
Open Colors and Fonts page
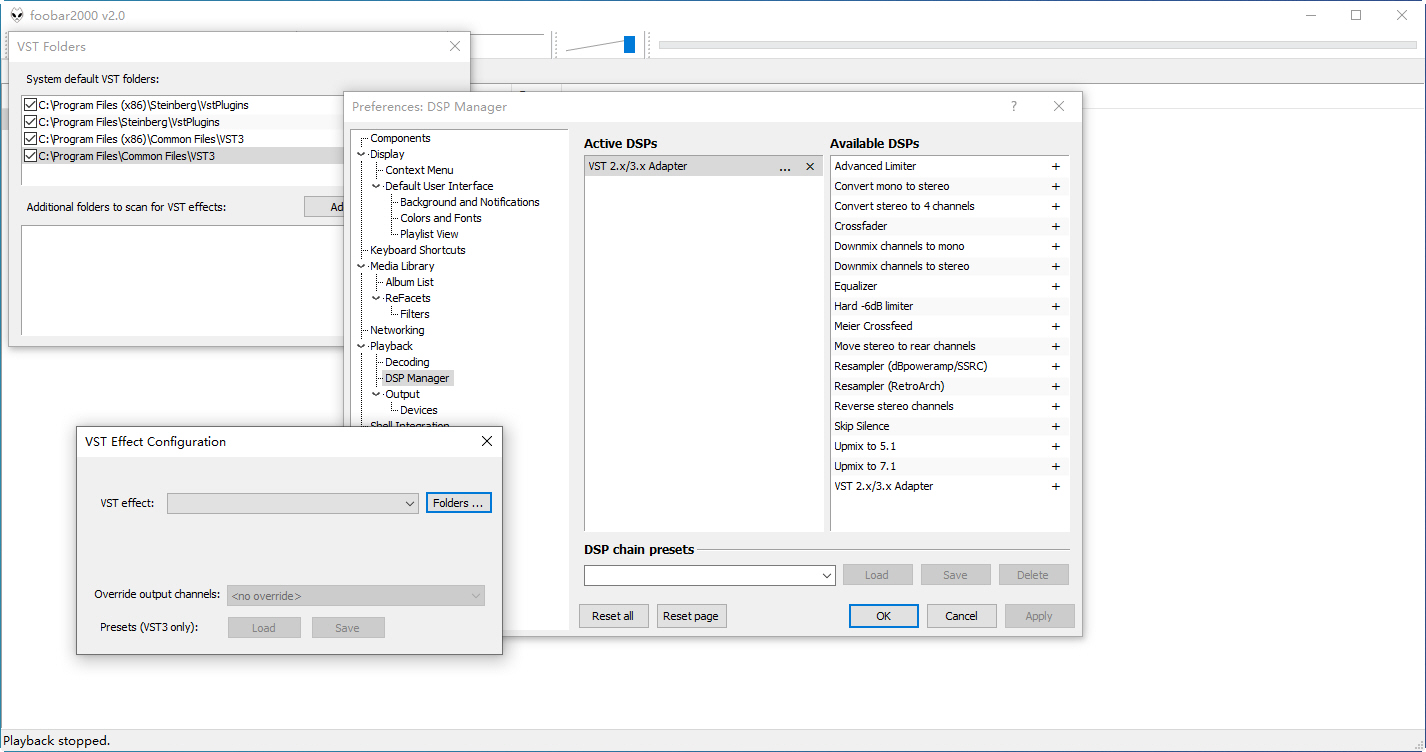tap(441, 218)
